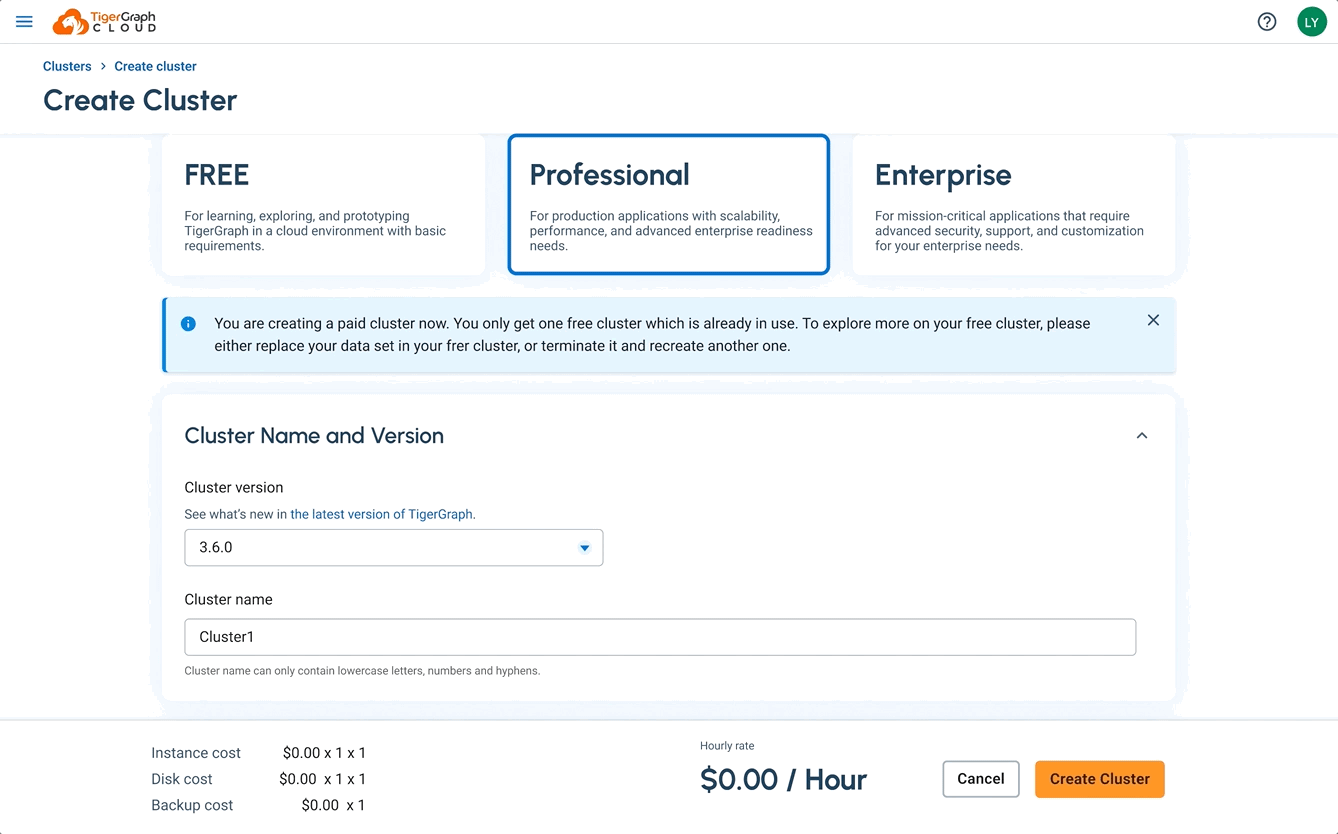Click the TigerGraph Cloud logo
1338x834 pixels.
coord(104,22)
